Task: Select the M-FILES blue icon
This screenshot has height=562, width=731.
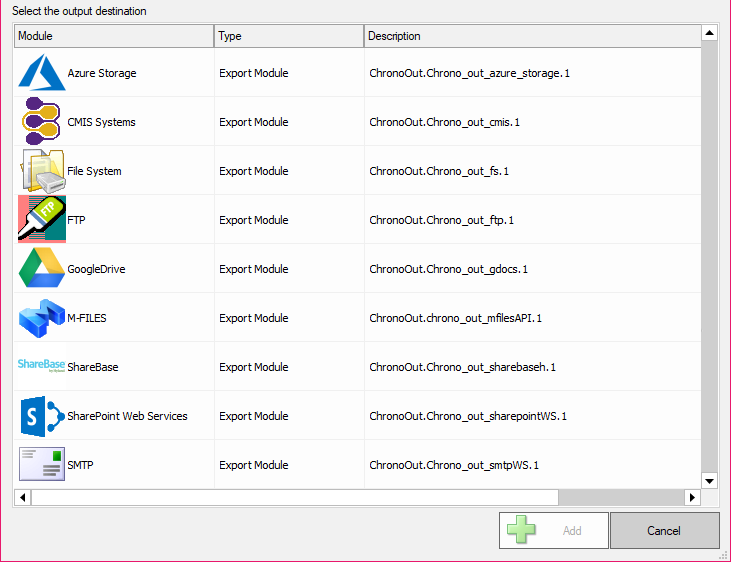Action: [x=41, y=318]
